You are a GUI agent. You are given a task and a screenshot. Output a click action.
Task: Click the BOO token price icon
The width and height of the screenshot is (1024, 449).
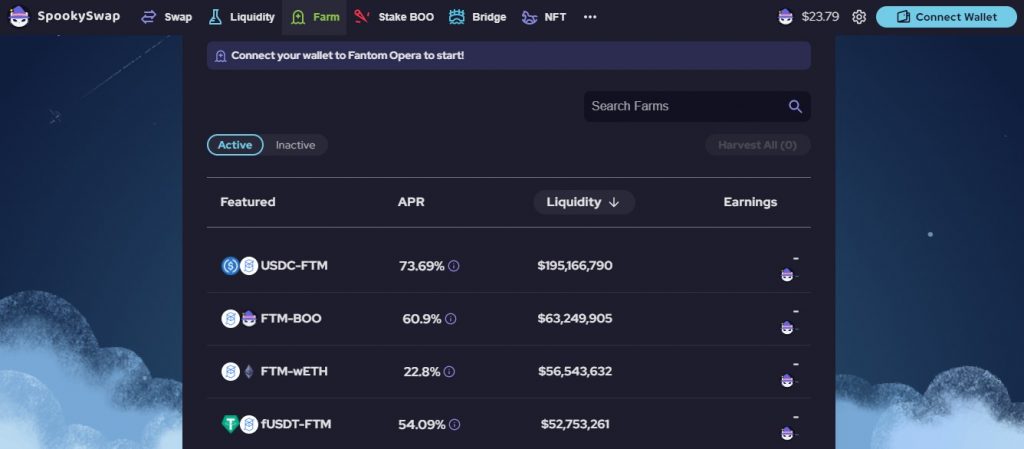pyautogui.click(x=786, y=17)
